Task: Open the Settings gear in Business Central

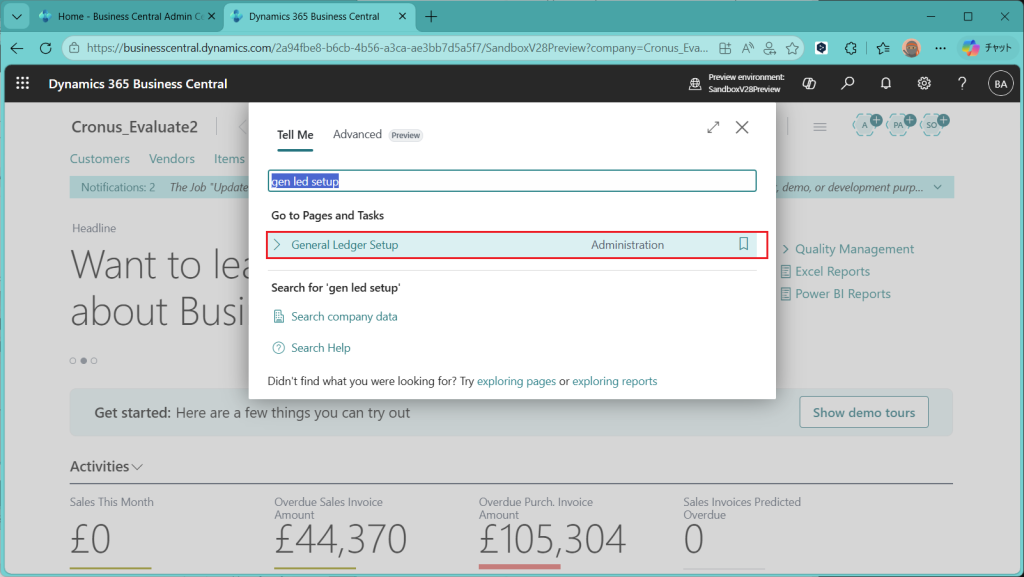Action: (x=924, y=84)
